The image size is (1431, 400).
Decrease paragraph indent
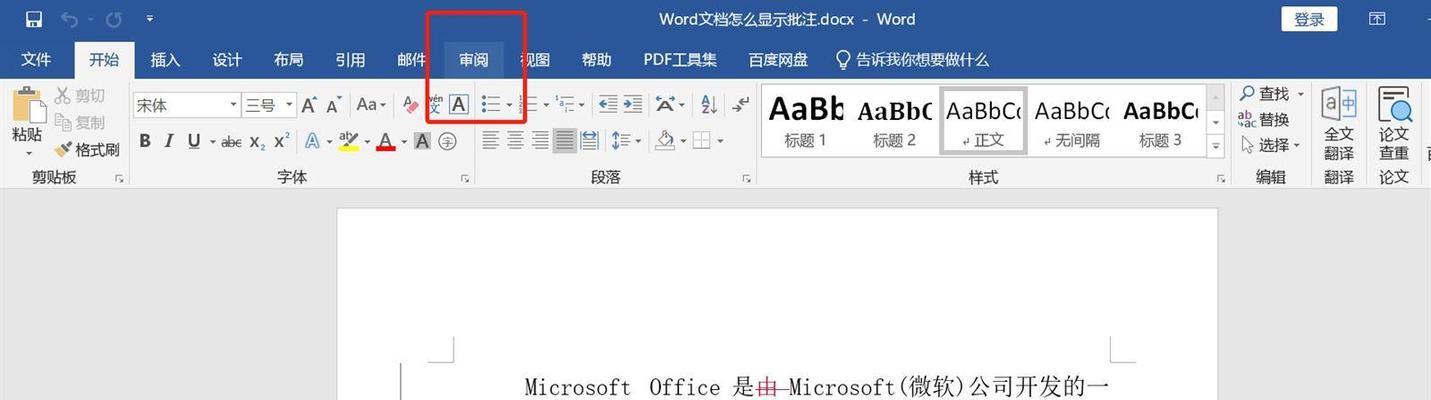tap(608, 105)
